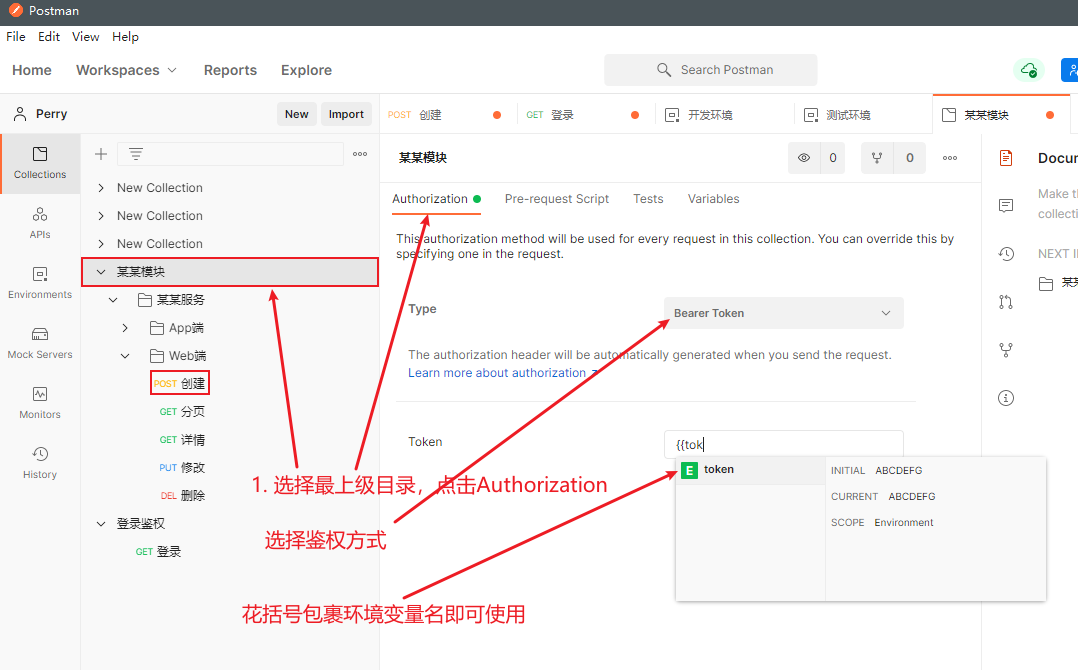The image size is (1078, 670).
Task: Click the Perry user profile icon
Action: [20, 114]
